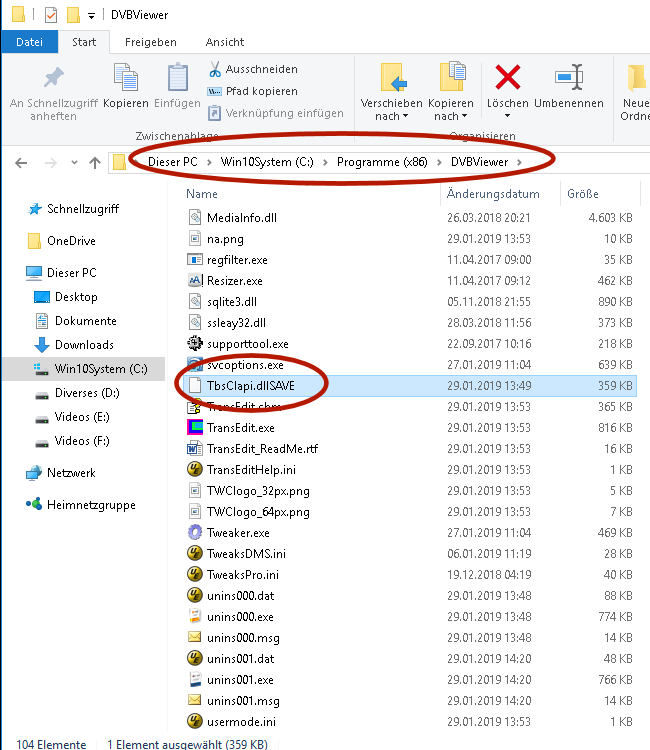Click the Ausschneiden scissors icon
The width and height of the screenshot is (650, 750).
click(215, 69)
